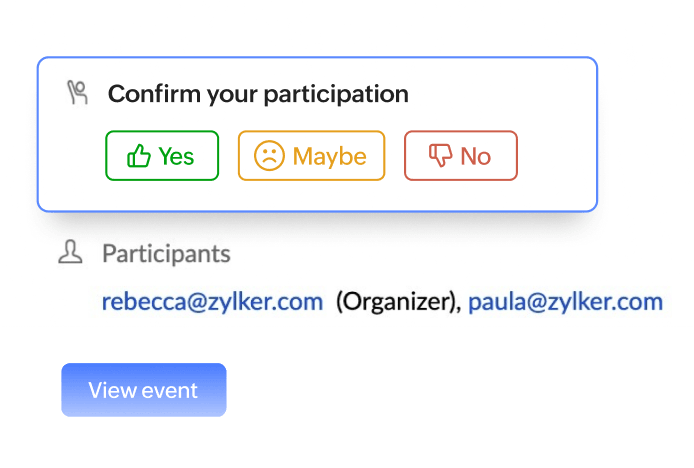Open the paula@zylker.com email link
Image resolution: width=694 pixels, height=468 pixels.
[x=565, y=301]
